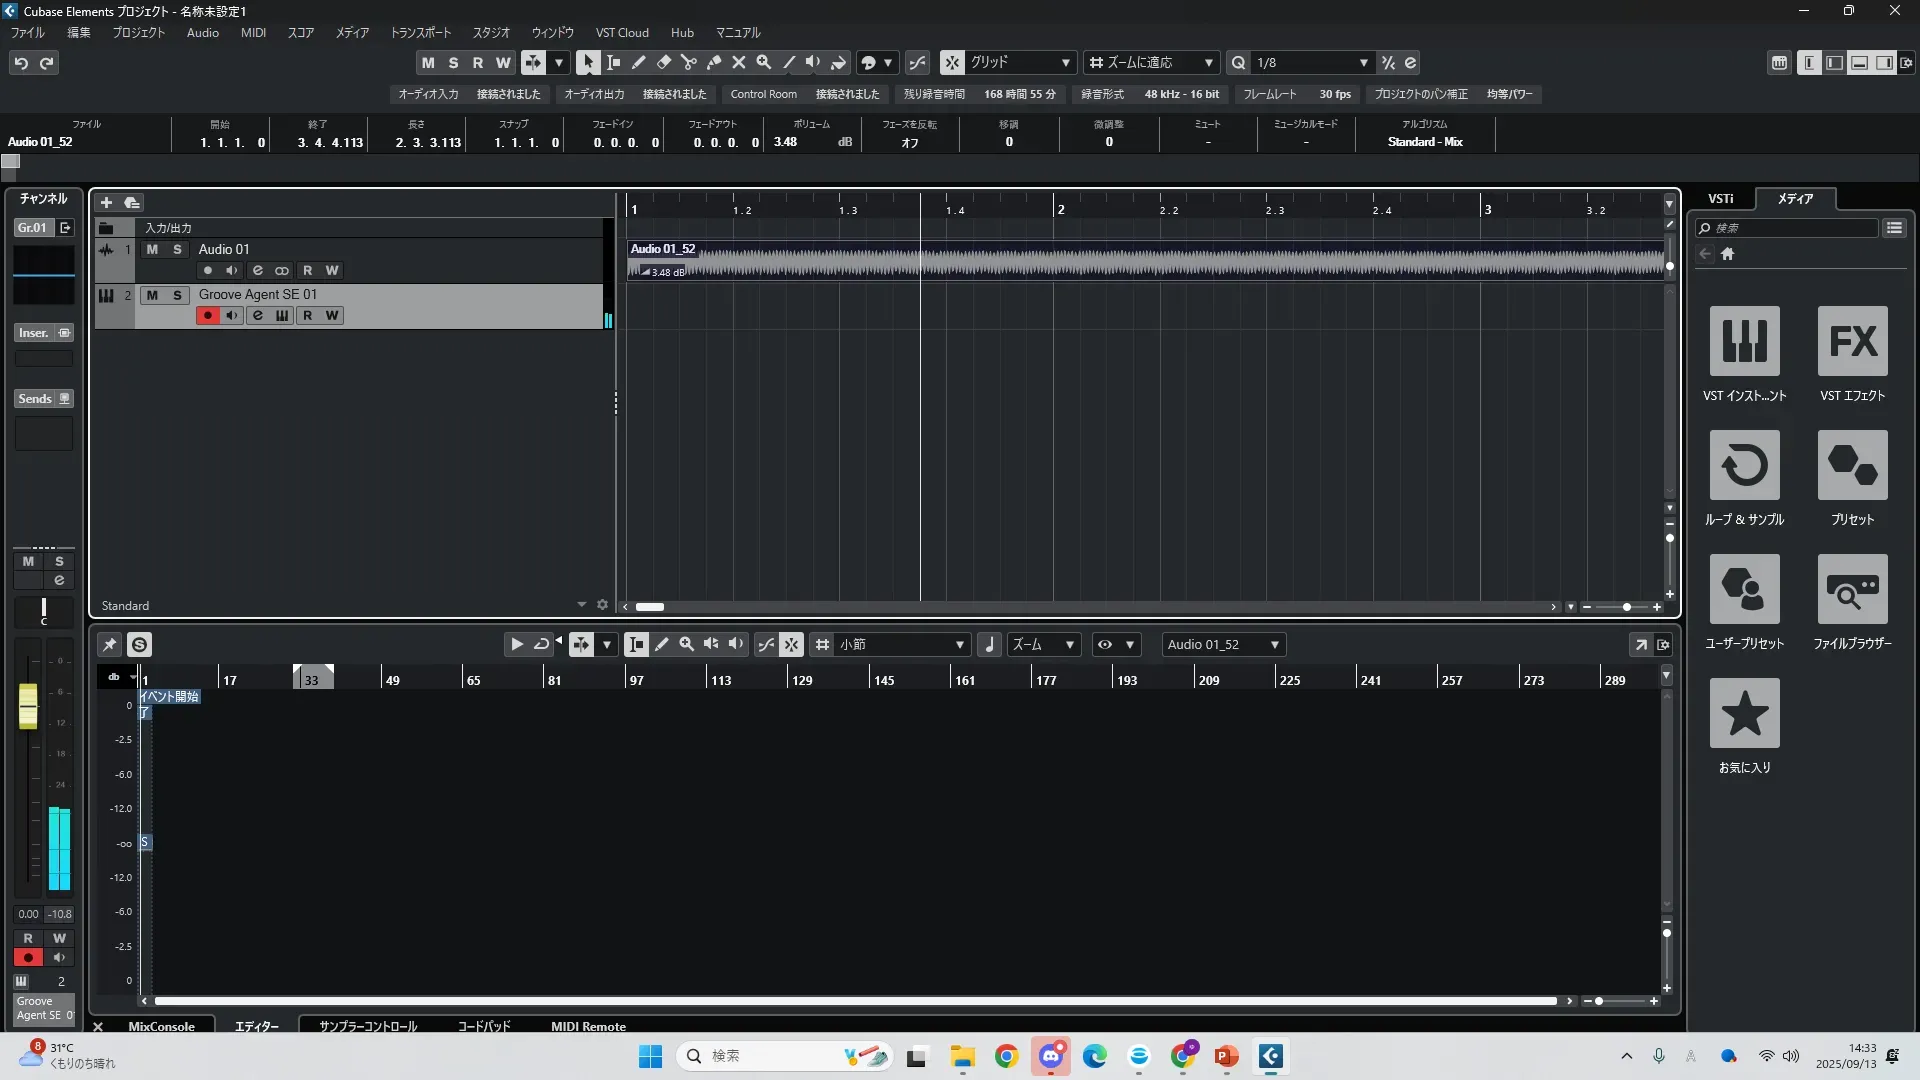Select the Scissors split tool

pyautogui.click(x=688, y=62)
